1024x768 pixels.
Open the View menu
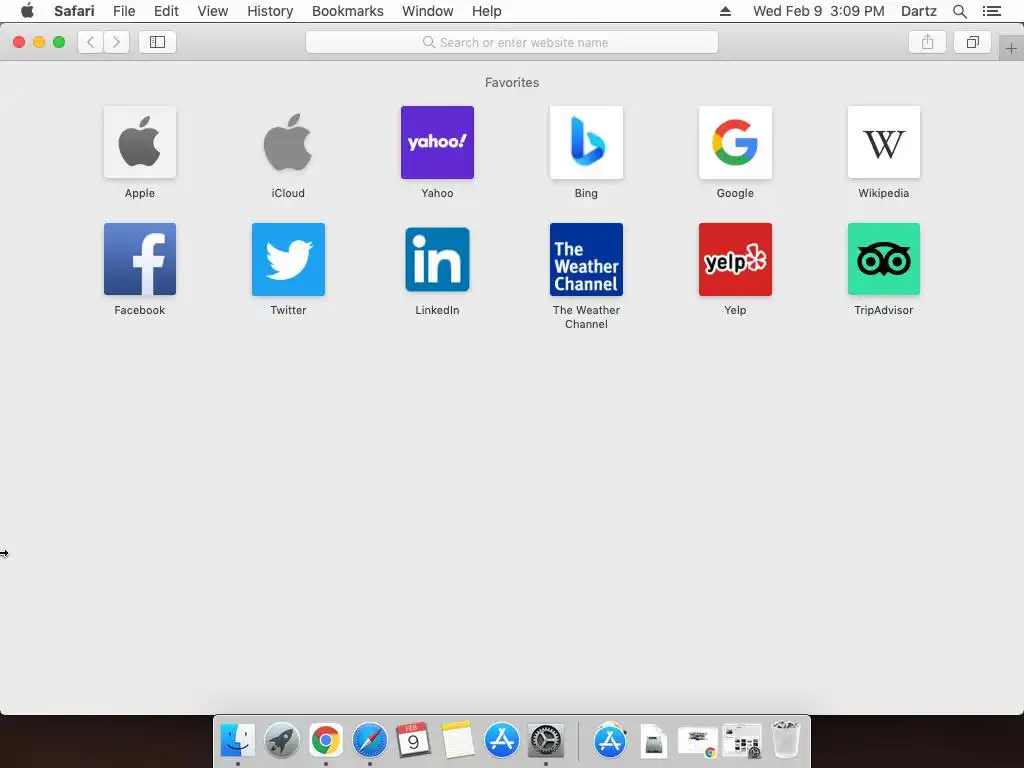(x=213, y=11)
